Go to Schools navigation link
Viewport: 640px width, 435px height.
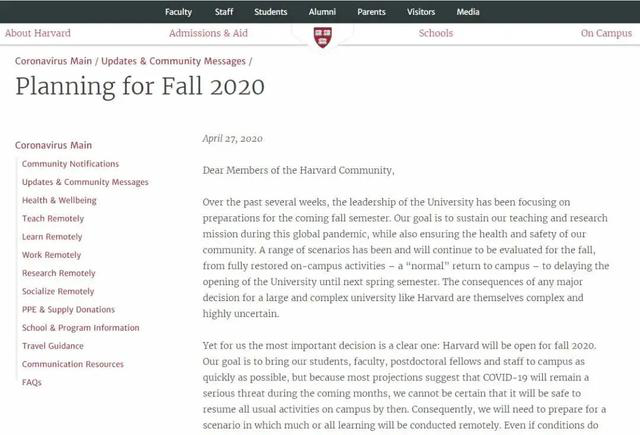point(436,33)
